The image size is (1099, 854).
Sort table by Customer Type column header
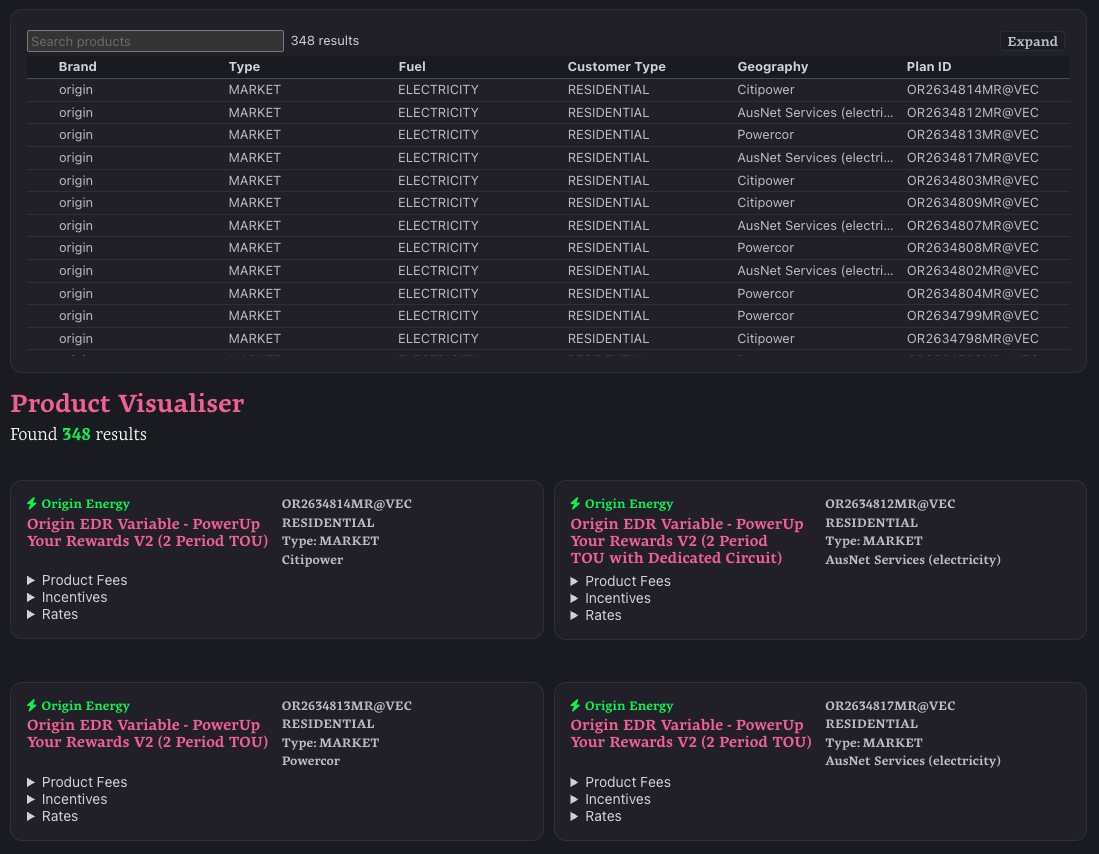coord(616,67)
